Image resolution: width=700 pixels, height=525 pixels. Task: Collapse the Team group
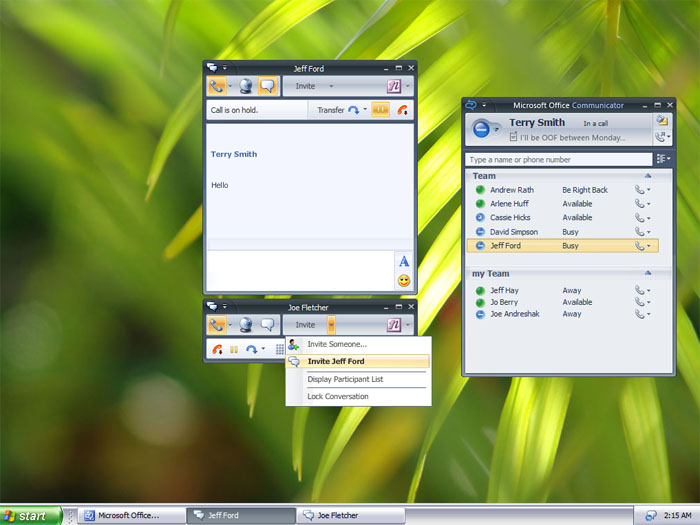coord(648,176)
